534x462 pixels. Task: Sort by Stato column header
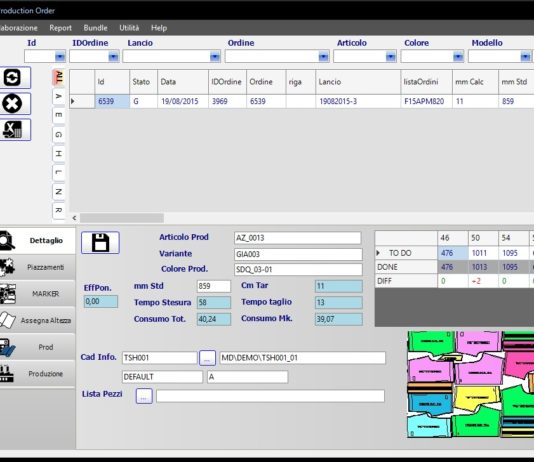(143, 82)
